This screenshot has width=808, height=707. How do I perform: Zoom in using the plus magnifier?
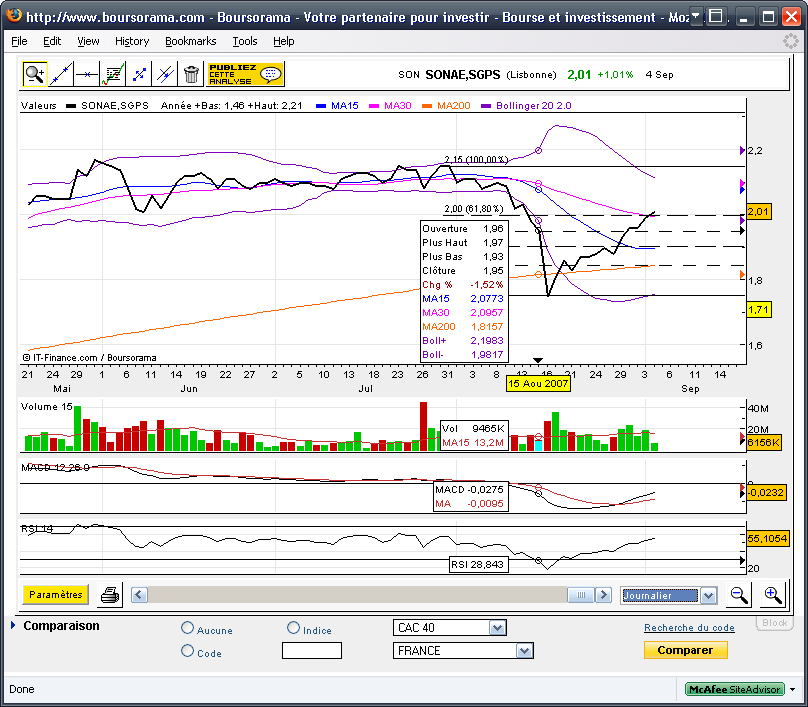click(772, 595)
